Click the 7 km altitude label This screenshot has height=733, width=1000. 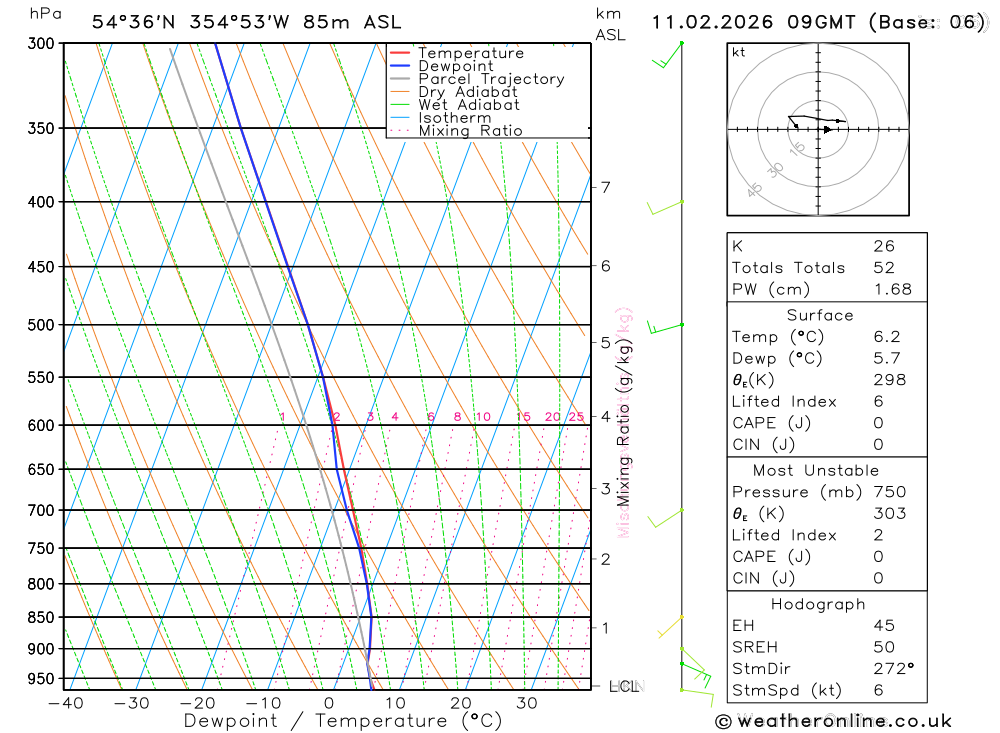[605, 188]
